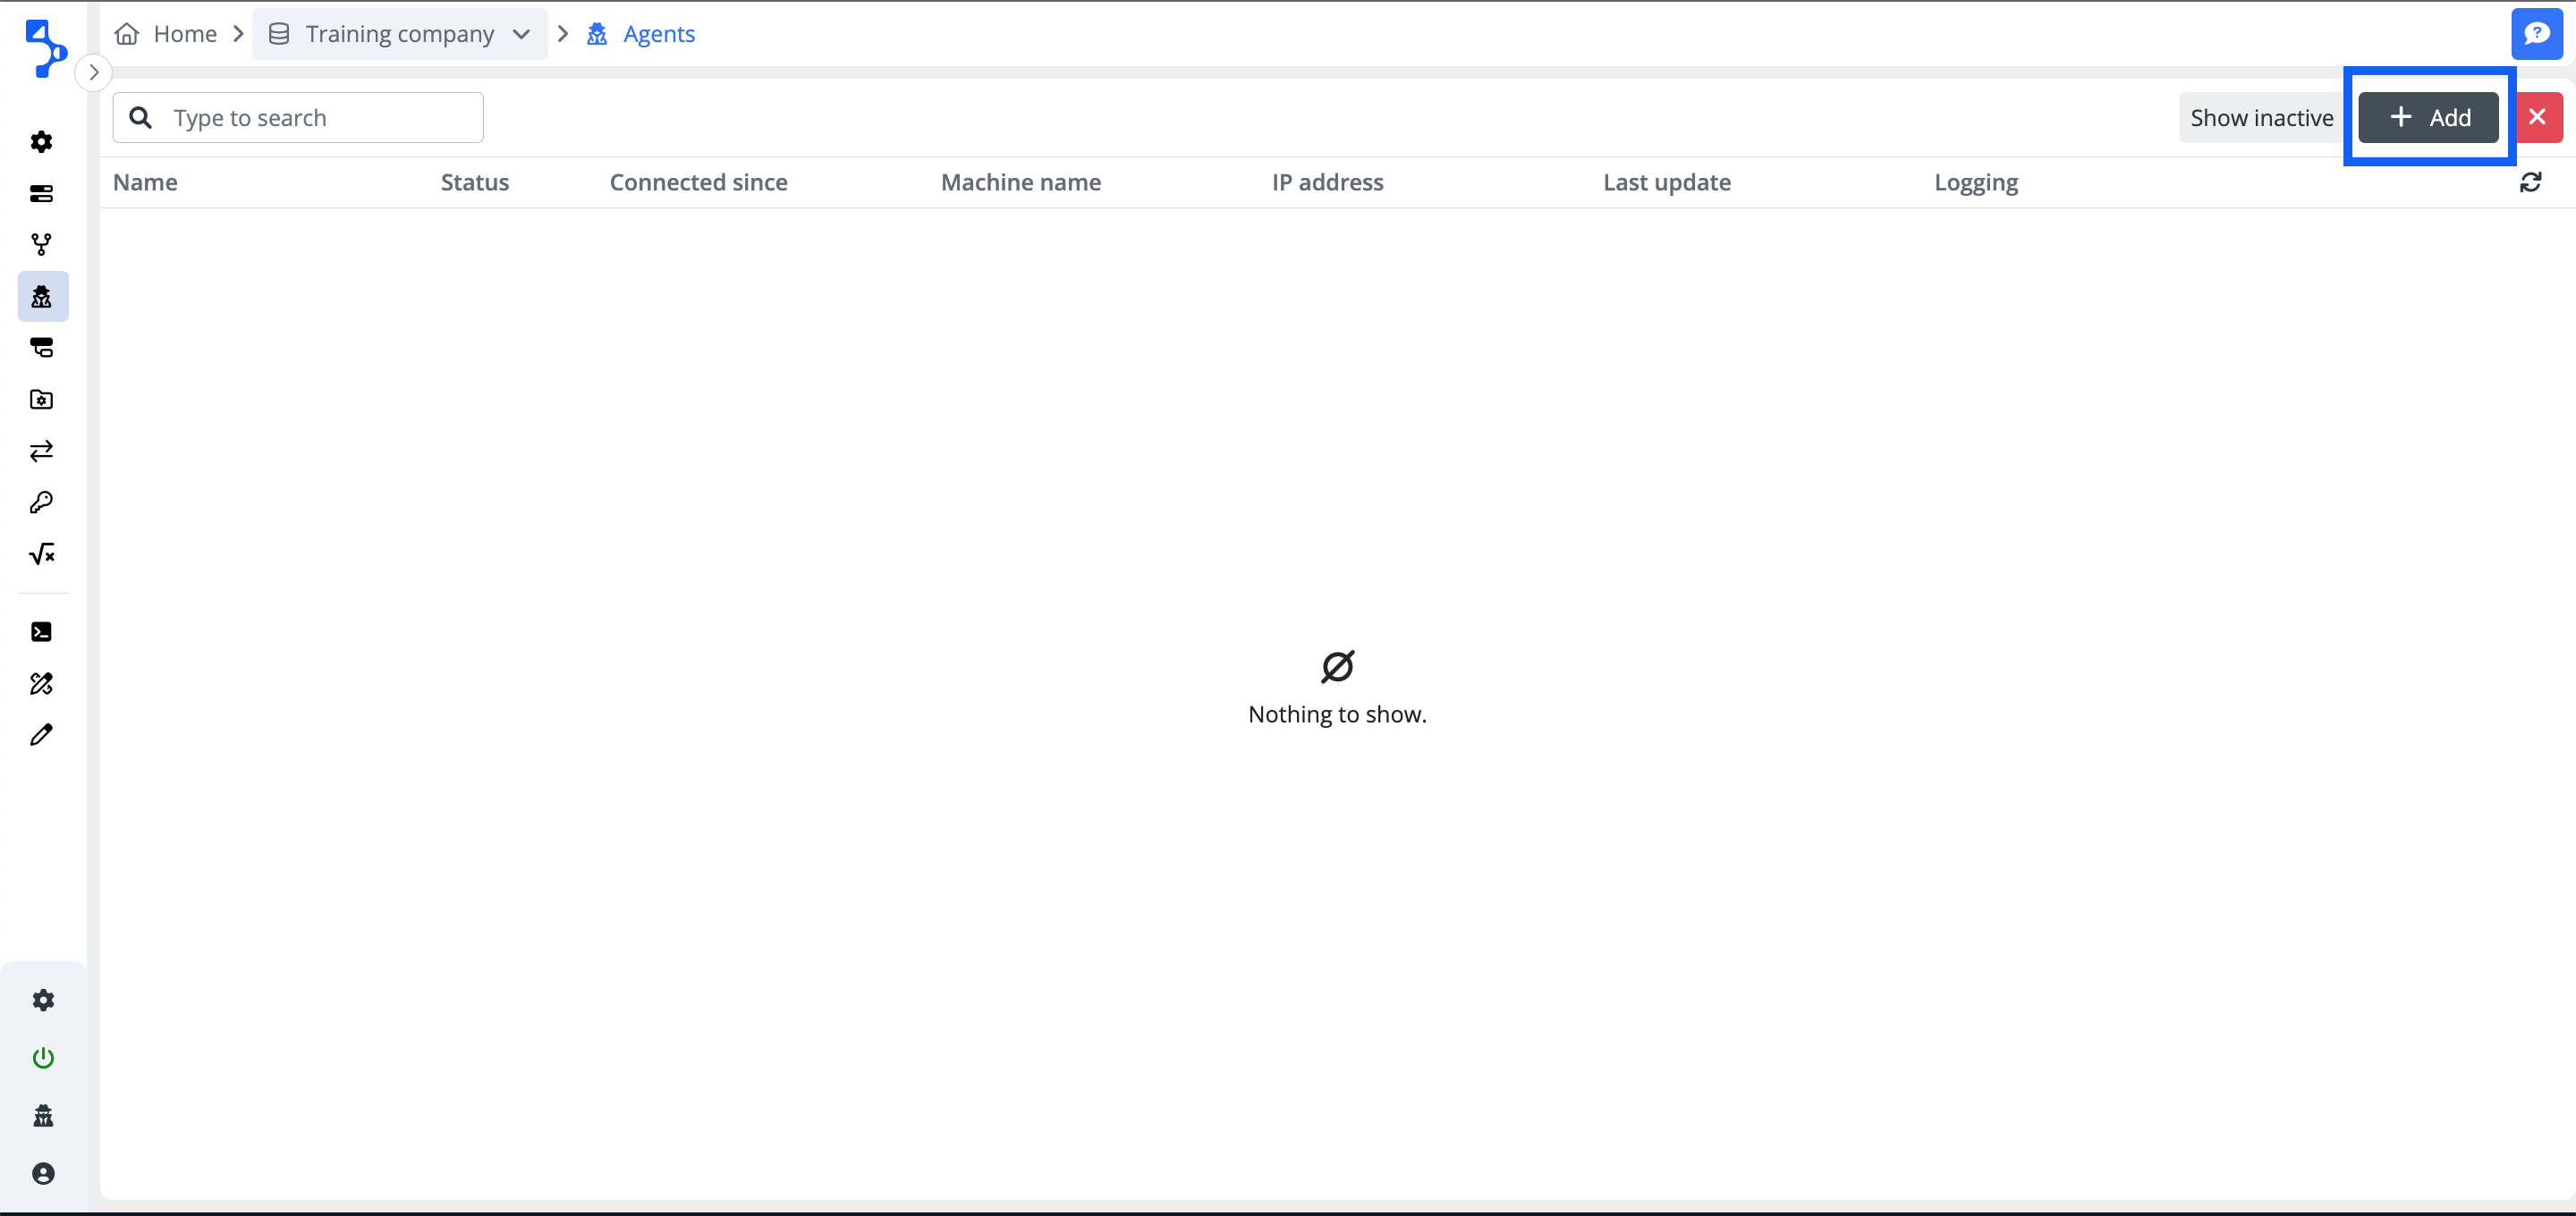Click the red X button
Image resolution: width=2576 pixels, height=1216 pixels.
[x=2537, y=118]
